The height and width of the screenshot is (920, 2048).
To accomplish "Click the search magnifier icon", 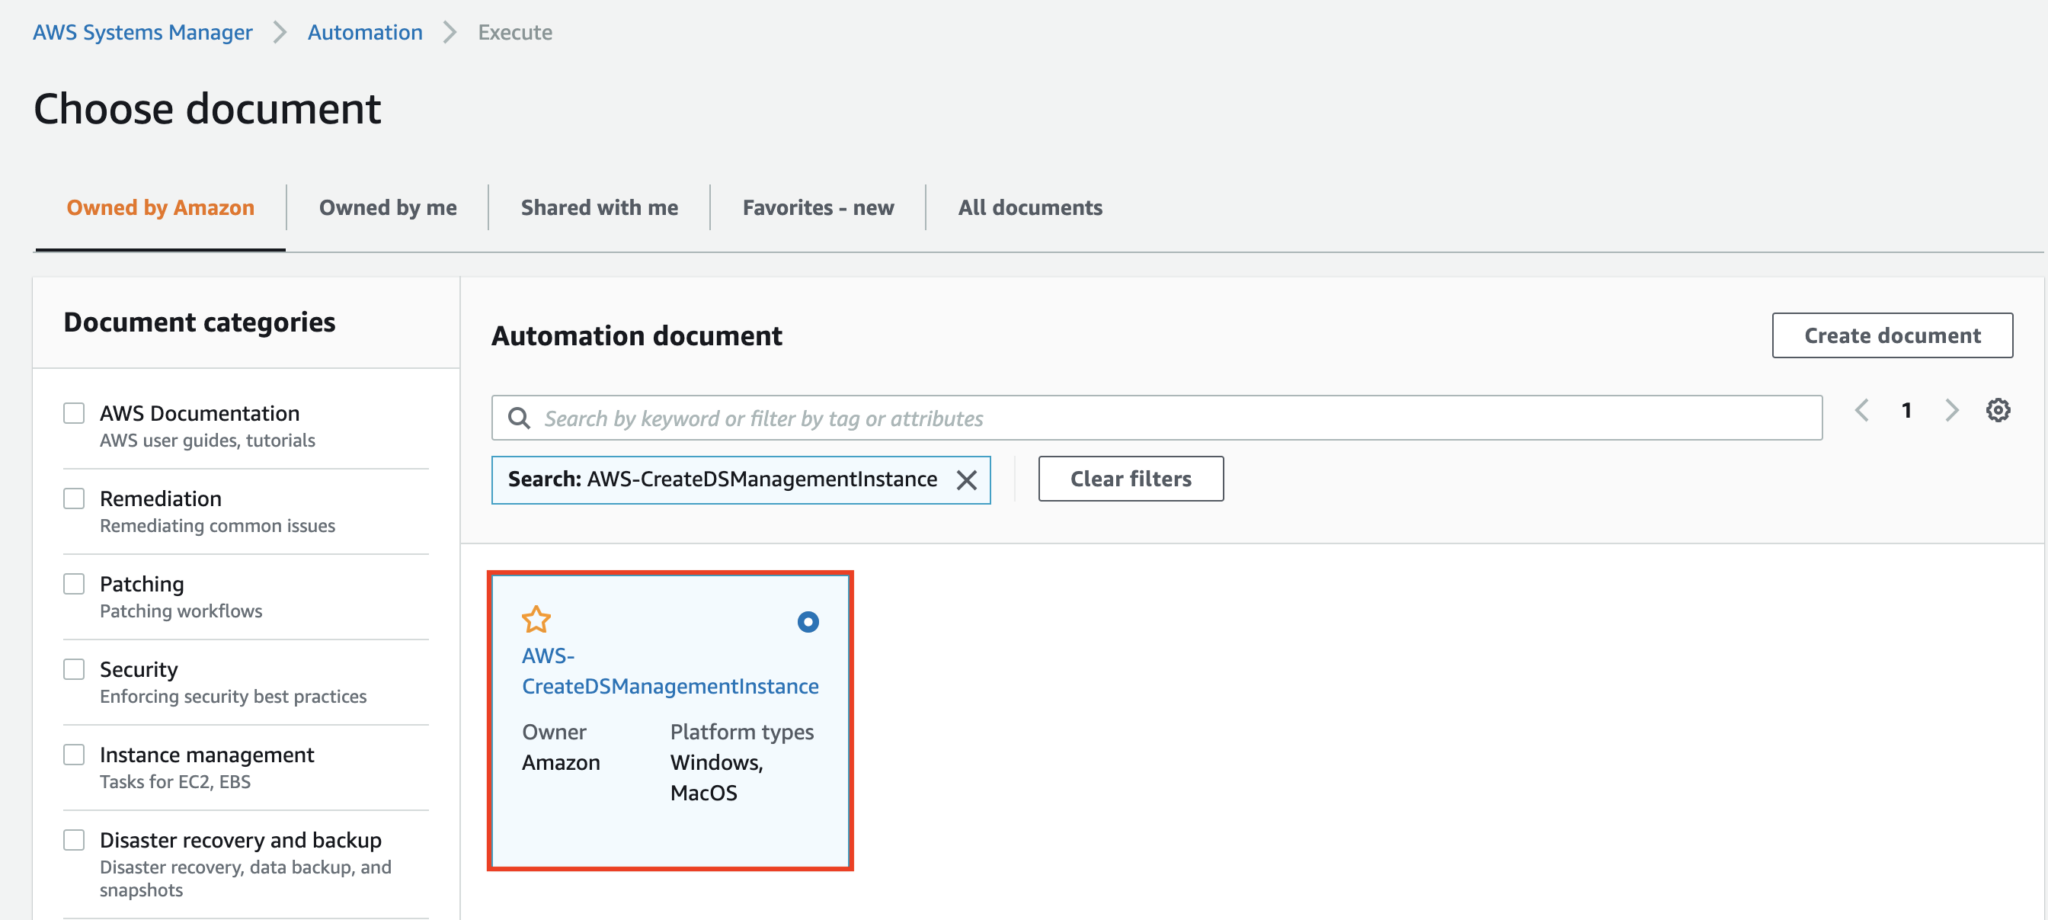I will pos(518,418).
